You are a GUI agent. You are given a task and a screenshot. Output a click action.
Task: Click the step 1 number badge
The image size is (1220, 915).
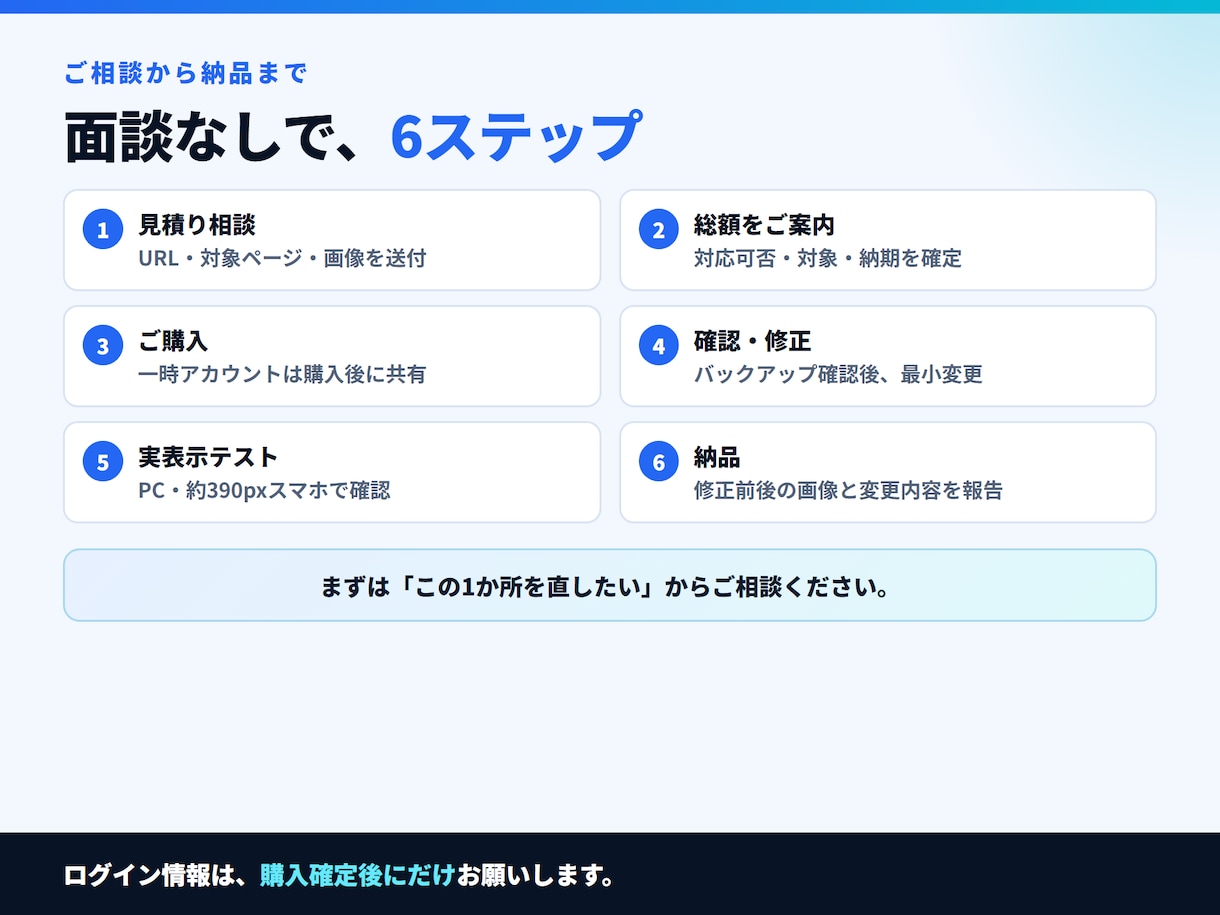(x=103, y=230)
